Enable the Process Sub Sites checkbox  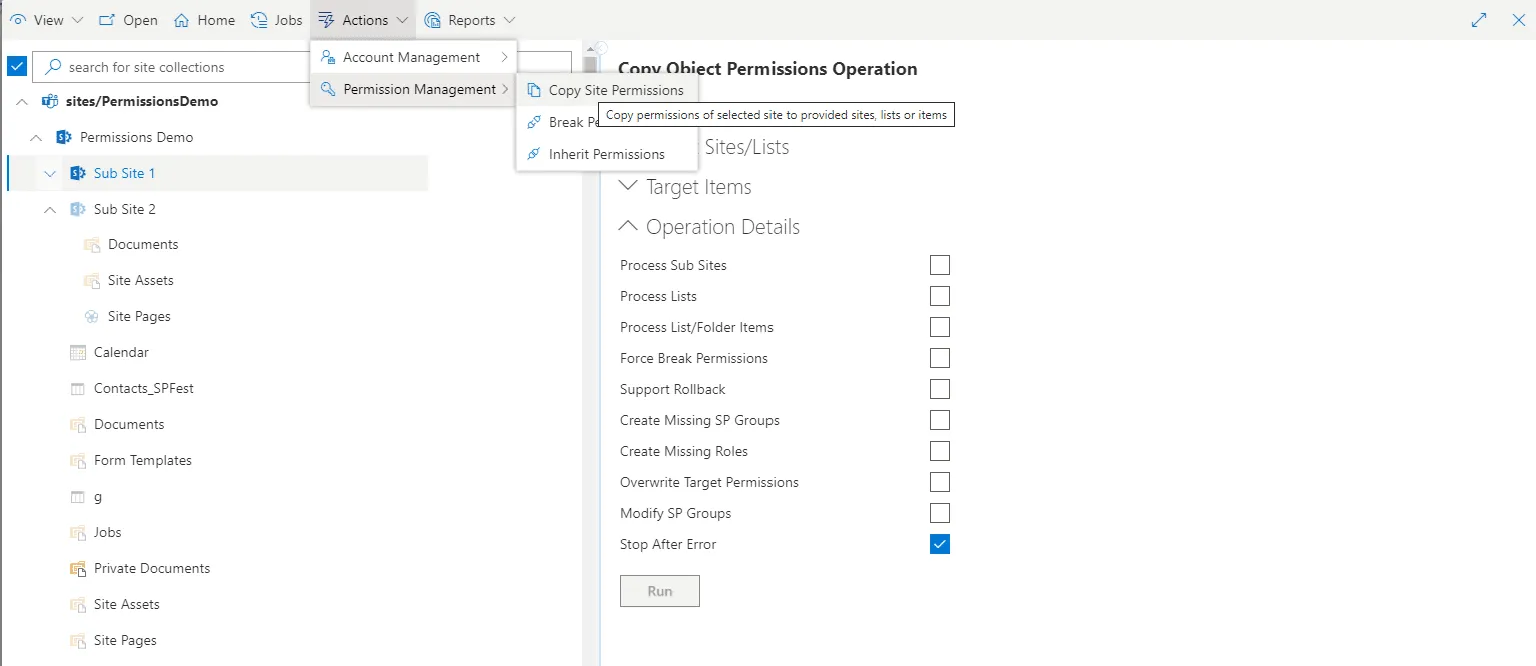[x=939, y=265]
